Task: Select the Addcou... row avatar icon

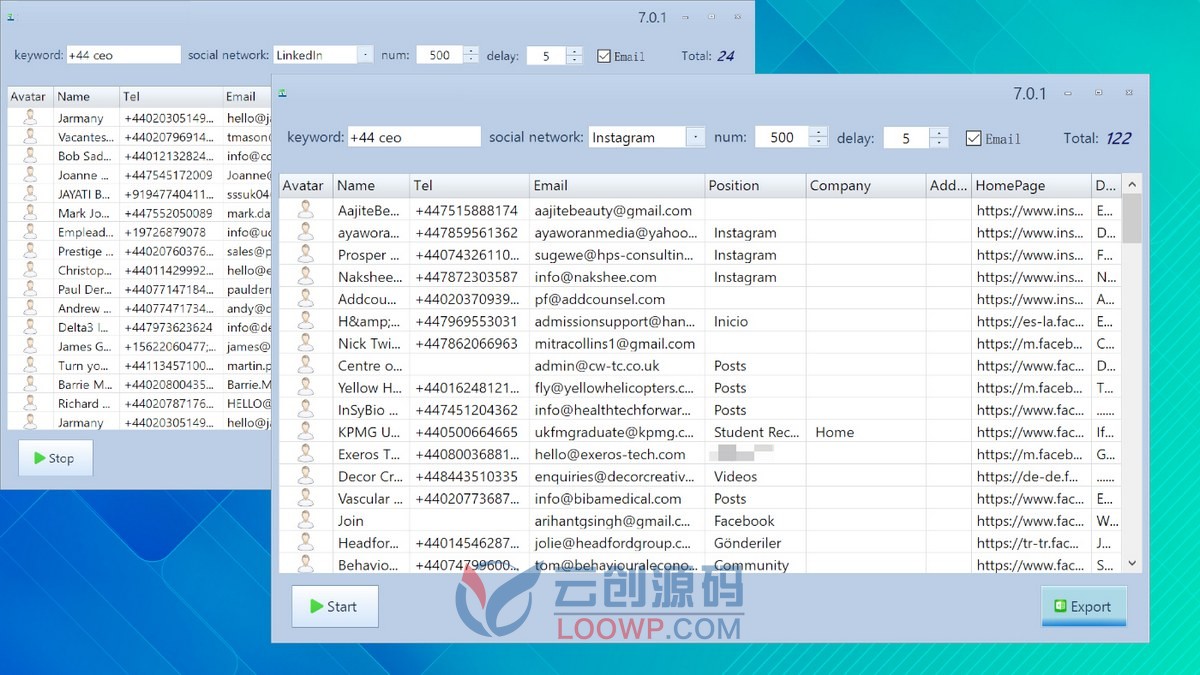Action: tap(305, 298)
